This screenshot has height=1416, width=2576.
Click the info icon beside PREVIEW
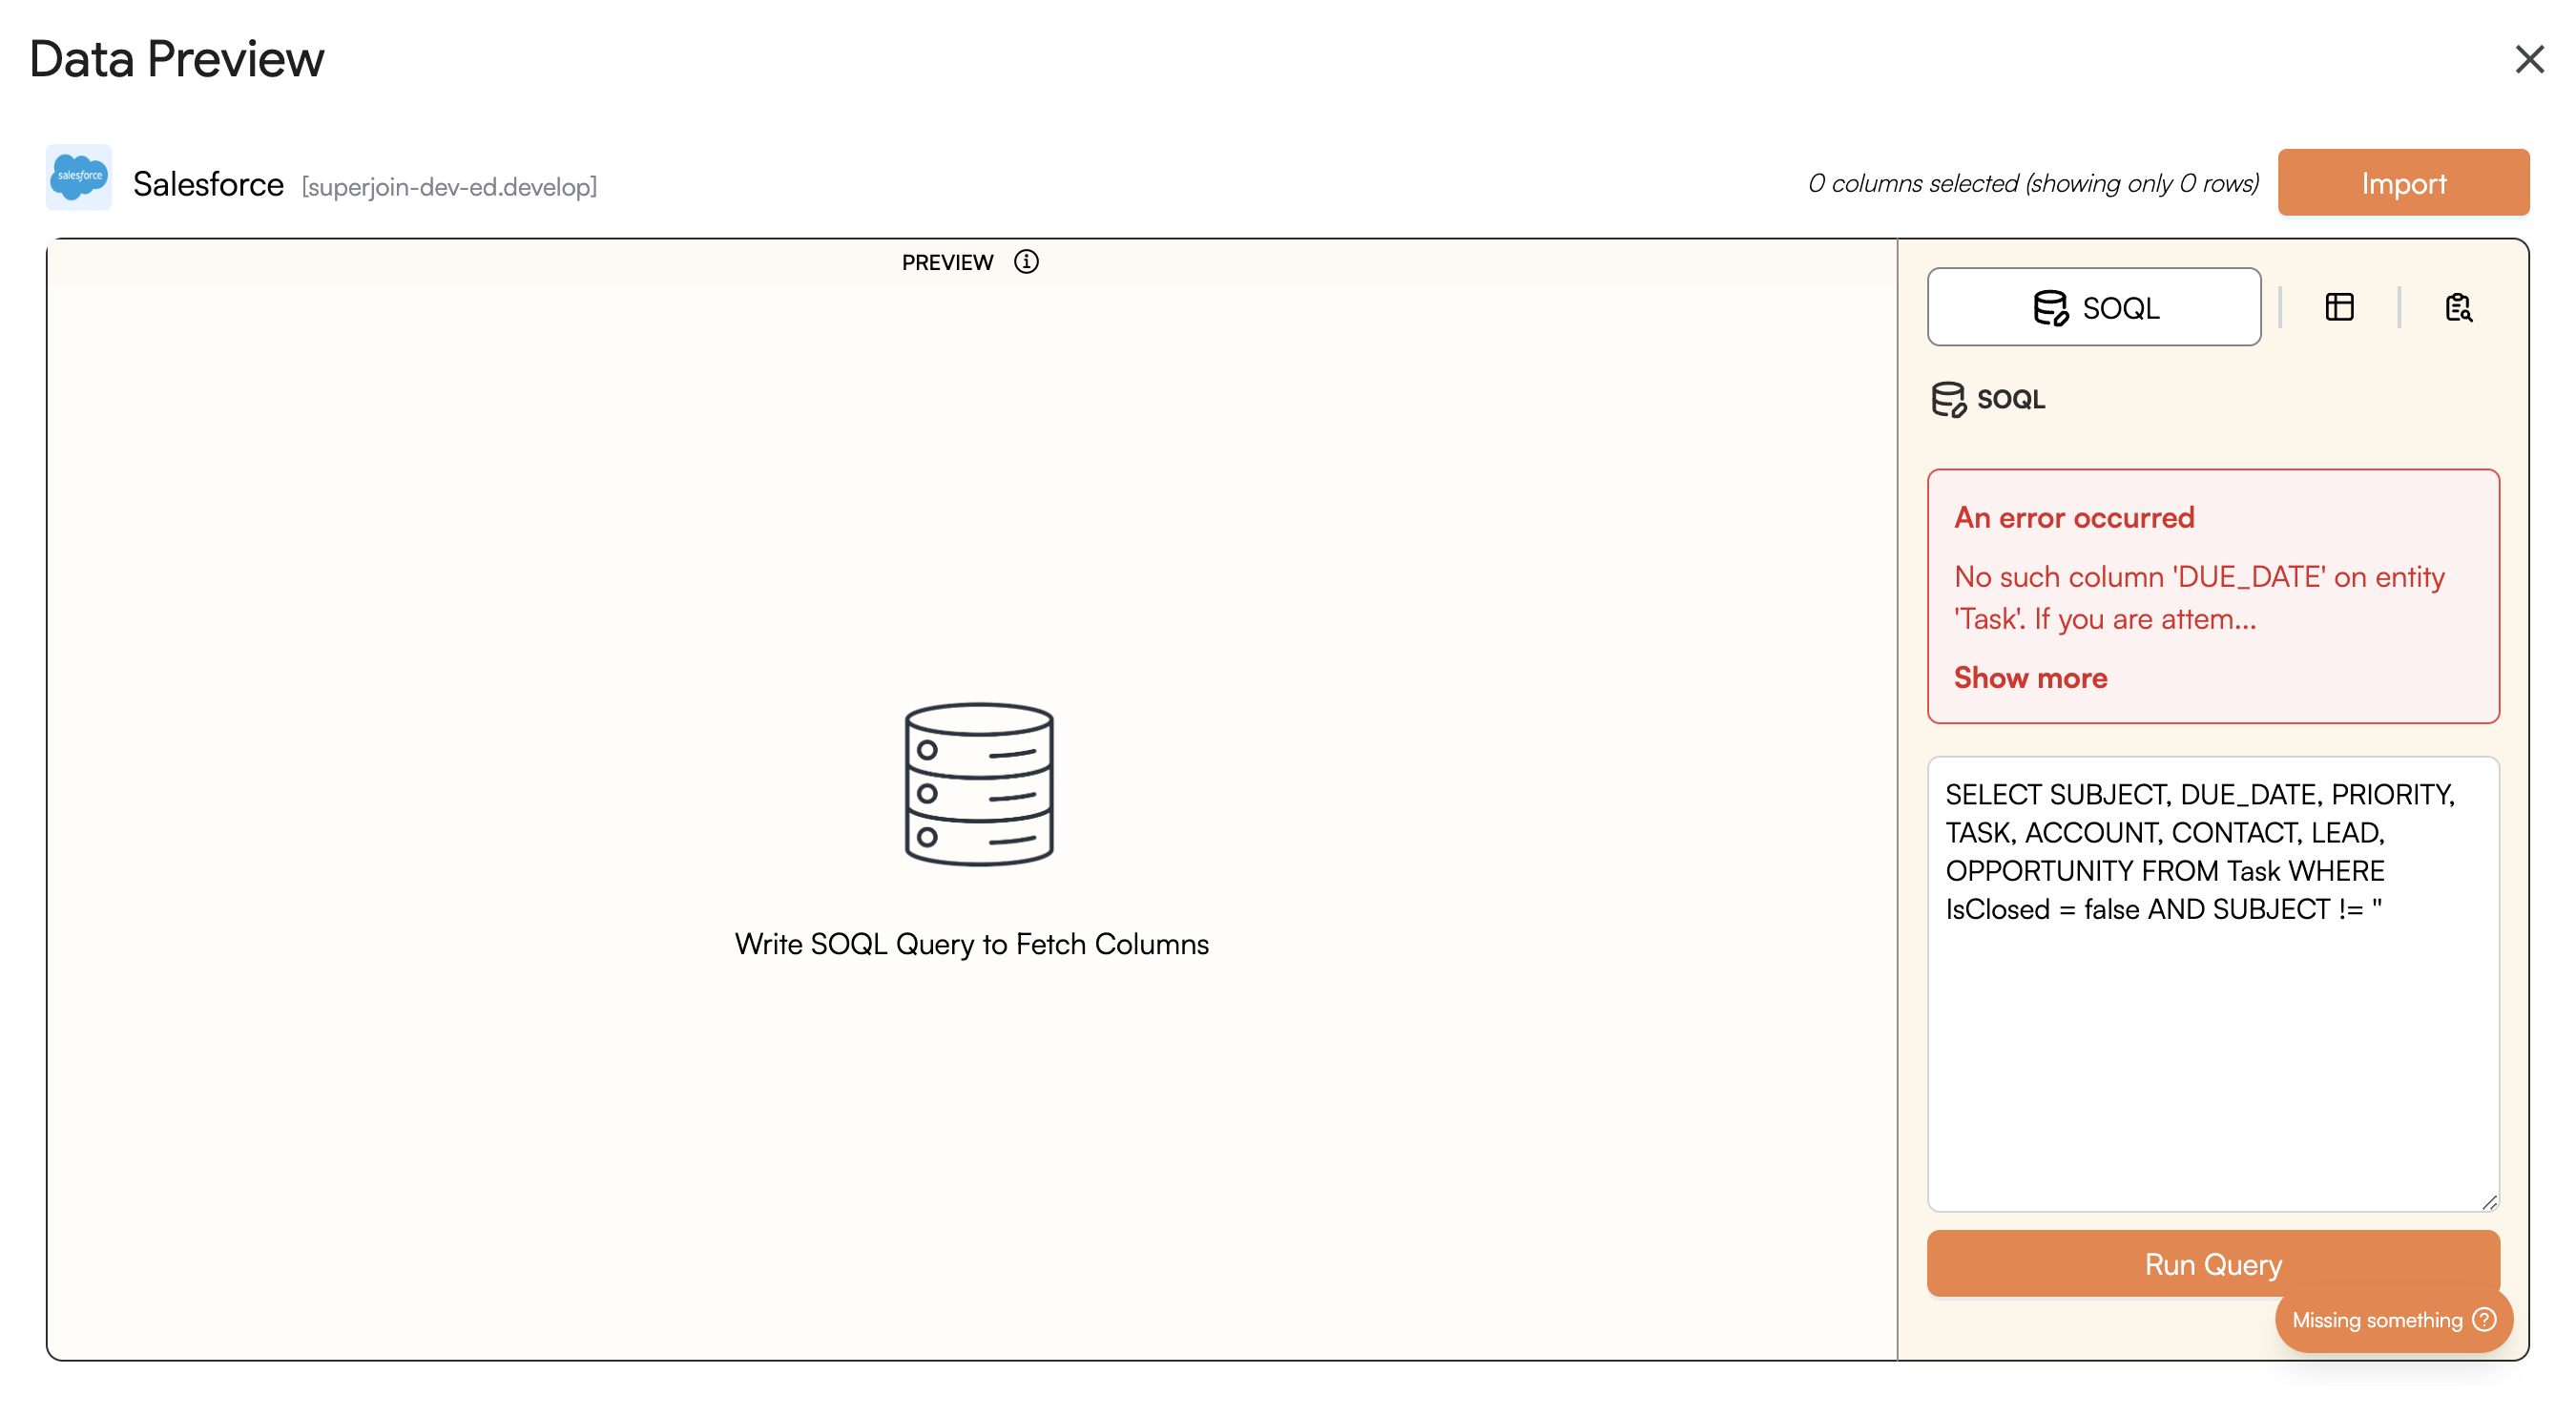pyautogui.click(x=1026, y=261)
